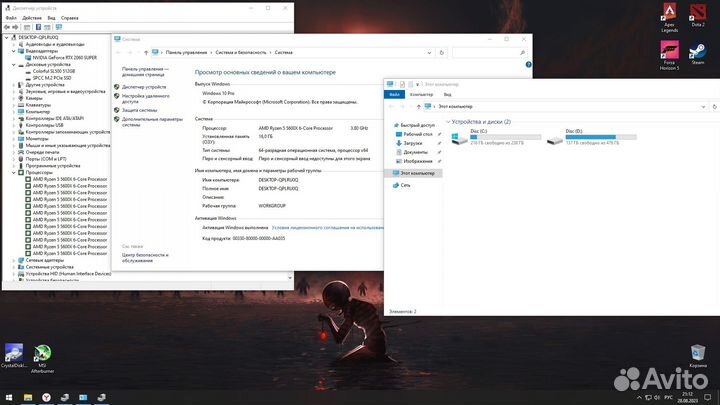Screen dimensions: 720x405
Task: Click the monitor scan icon in Device Manager toolbar
Action: tap(59, 27)
